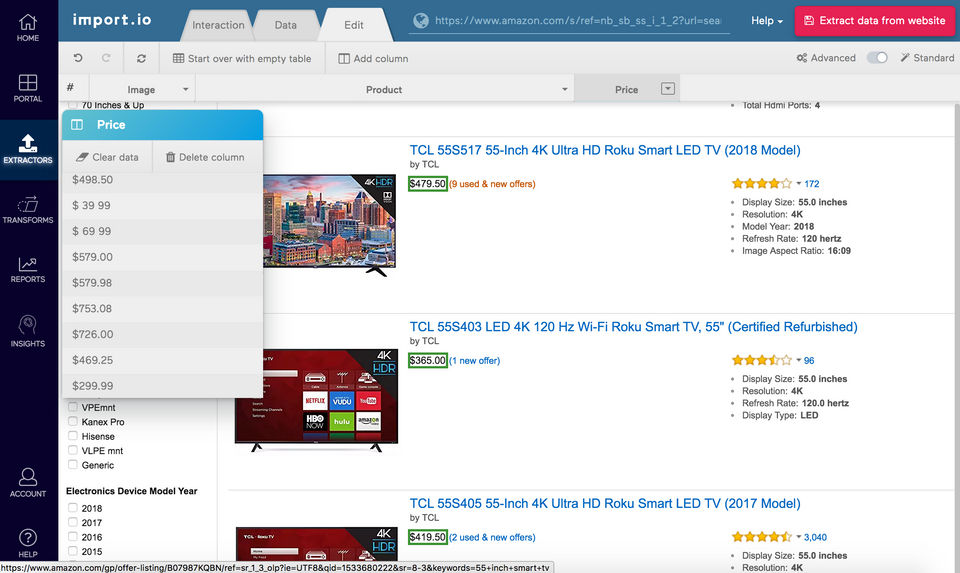Click the undo arrow icon
This screenshot has width=960, height=573.
(x=78, y=58)
